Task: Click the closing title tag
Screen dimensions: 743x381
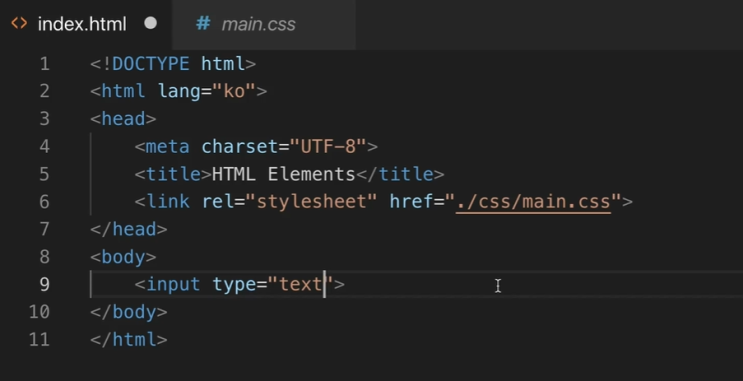Action: point(400,174)
